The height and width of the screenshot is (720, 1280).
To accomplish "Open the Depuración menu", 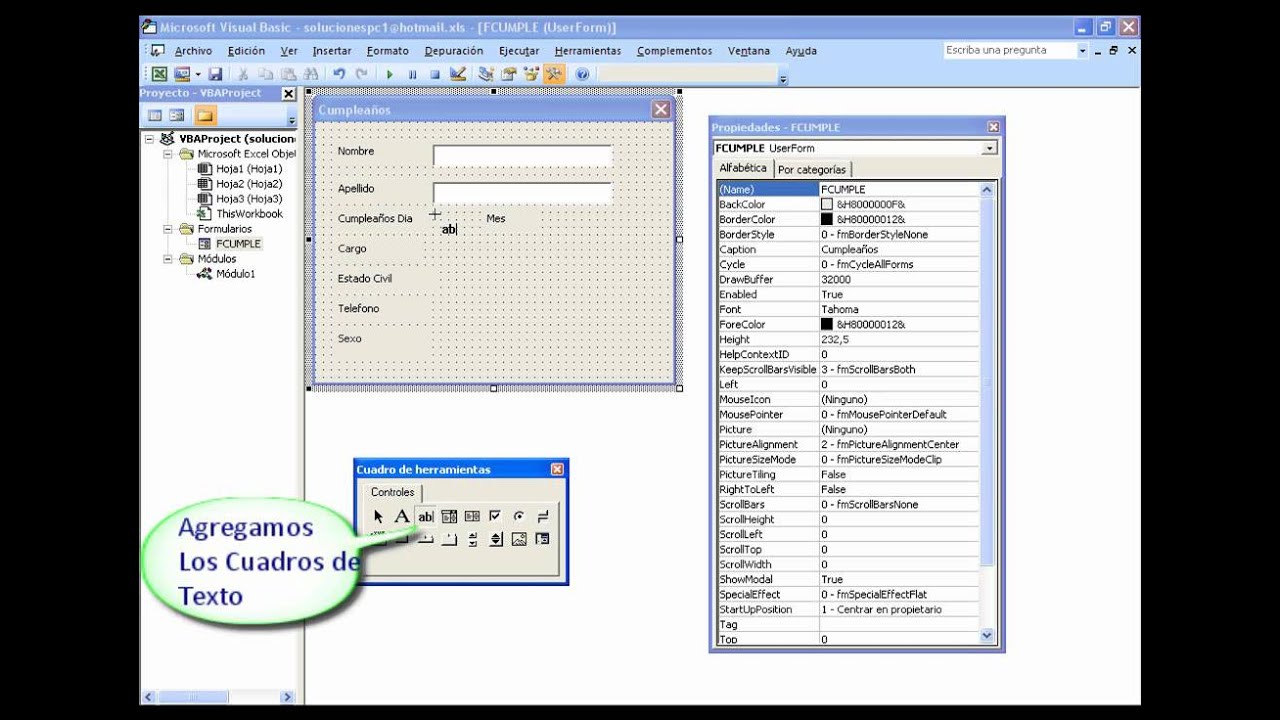I will pyautogui.click(x=454, y=51).
